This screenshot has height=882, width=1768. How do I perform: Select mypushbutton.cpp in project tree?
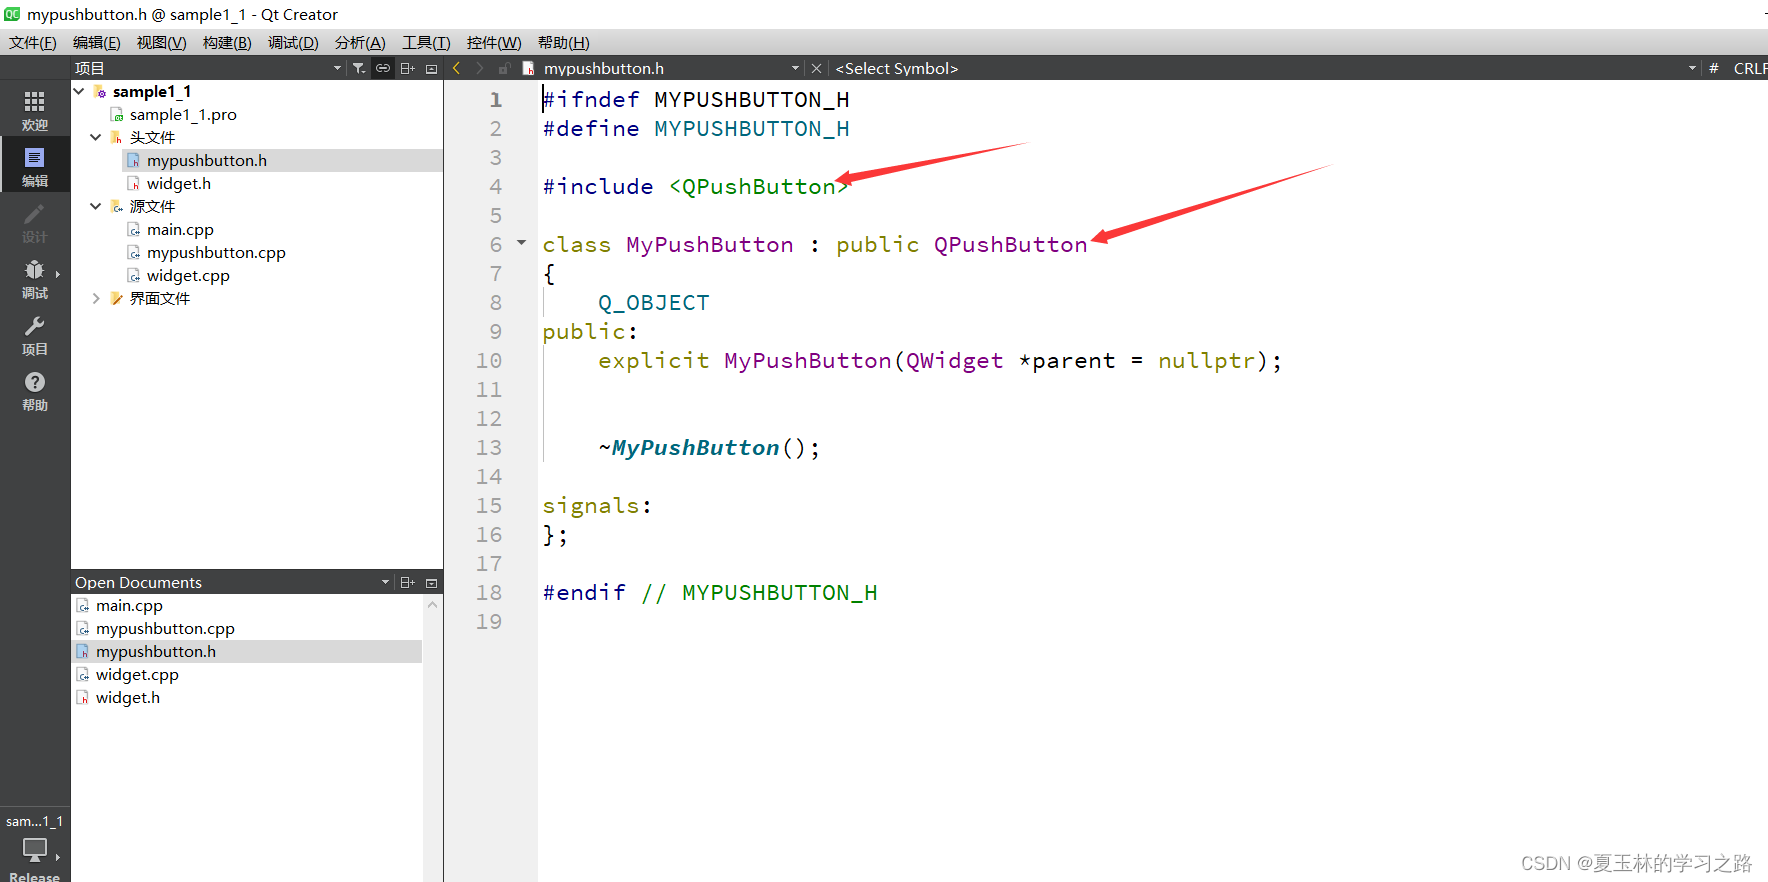tap(216, 252)
